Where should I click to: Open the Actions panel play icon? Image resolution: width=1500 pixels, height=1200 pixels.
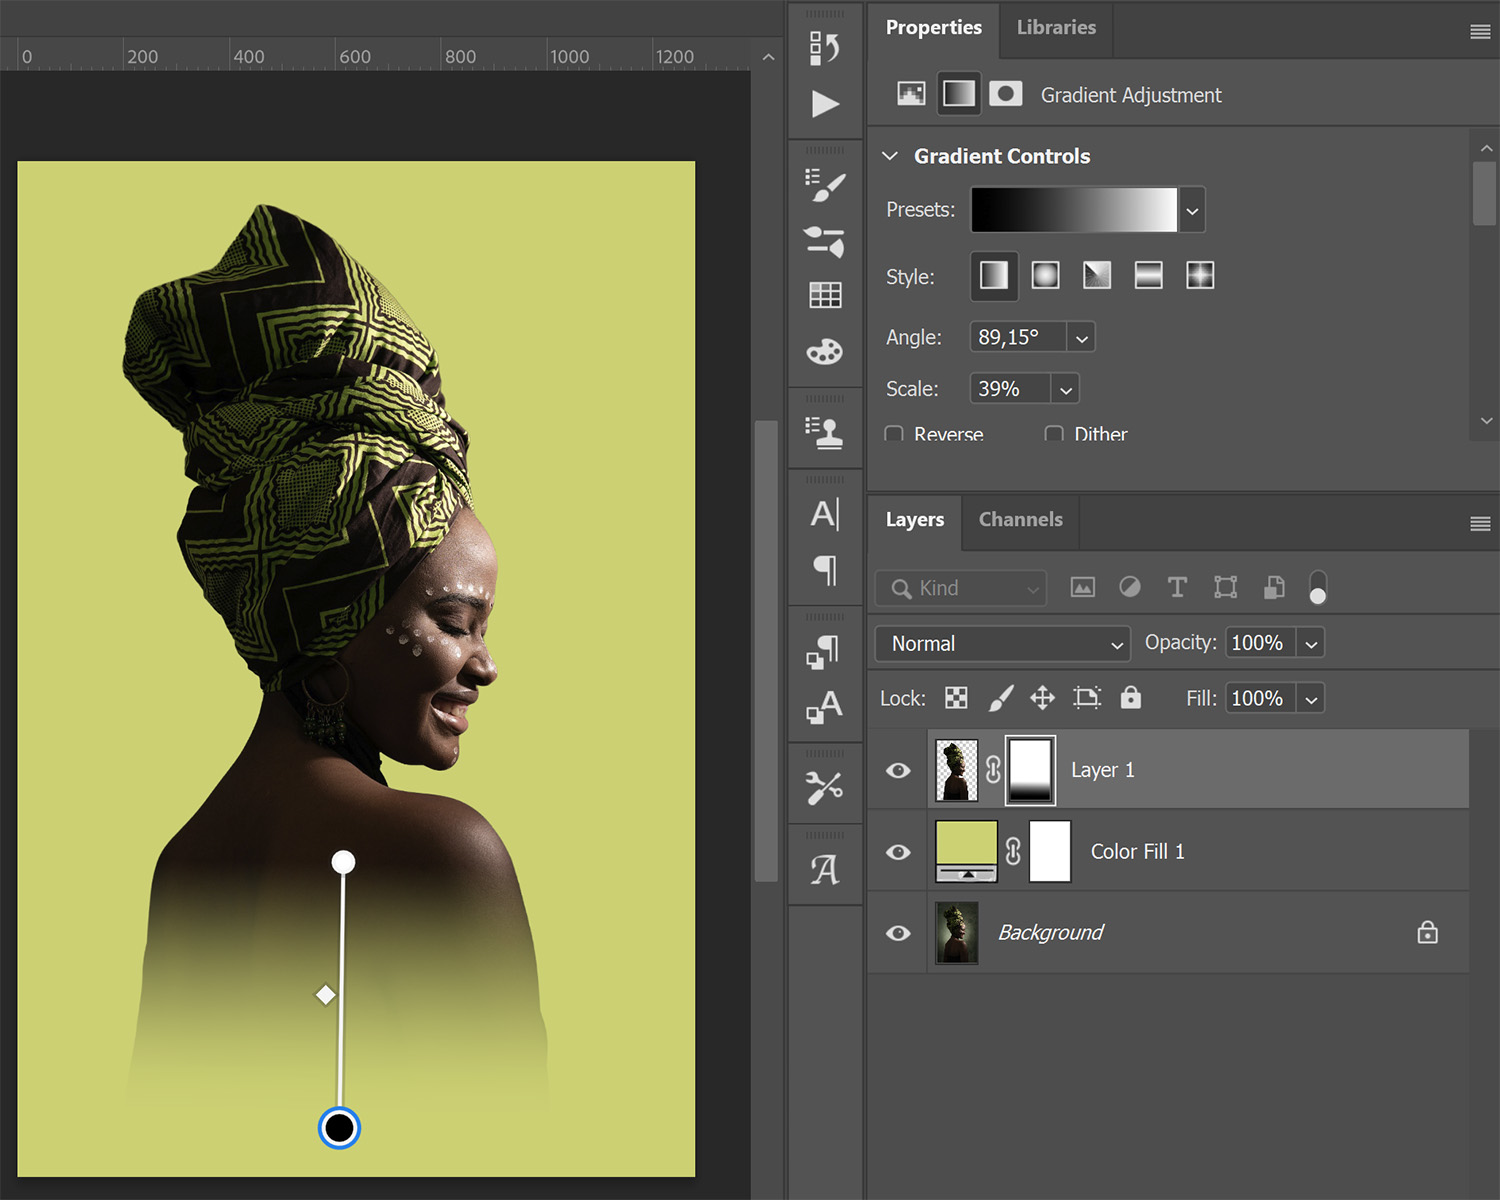click(x=825, y=104)
